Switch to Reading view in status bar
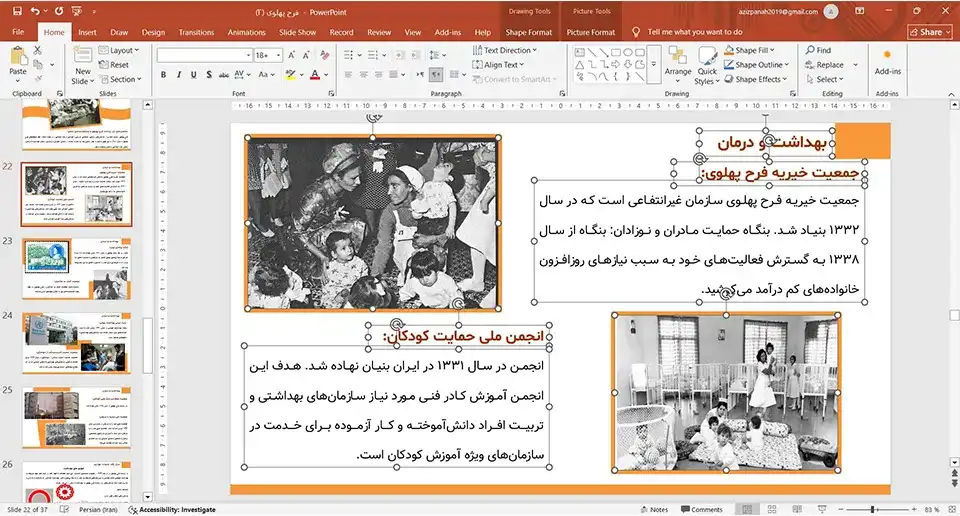This screenshot has width=960, height=516. [797, 509]
